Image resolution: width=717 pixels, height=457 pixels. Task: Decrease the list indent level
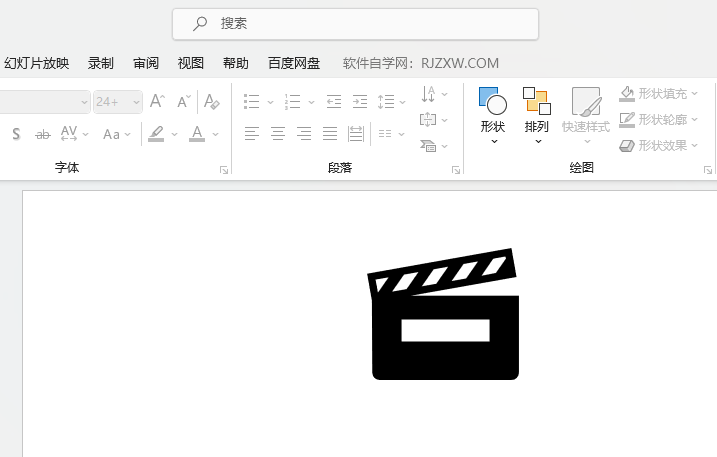334,102
